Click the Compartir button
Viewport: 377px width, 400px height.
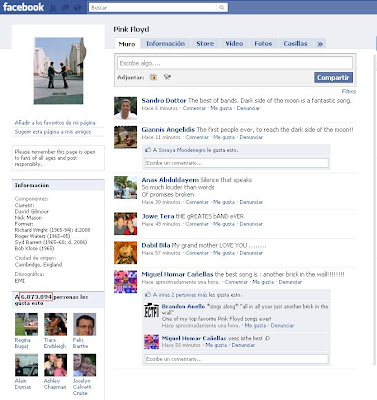333,77
